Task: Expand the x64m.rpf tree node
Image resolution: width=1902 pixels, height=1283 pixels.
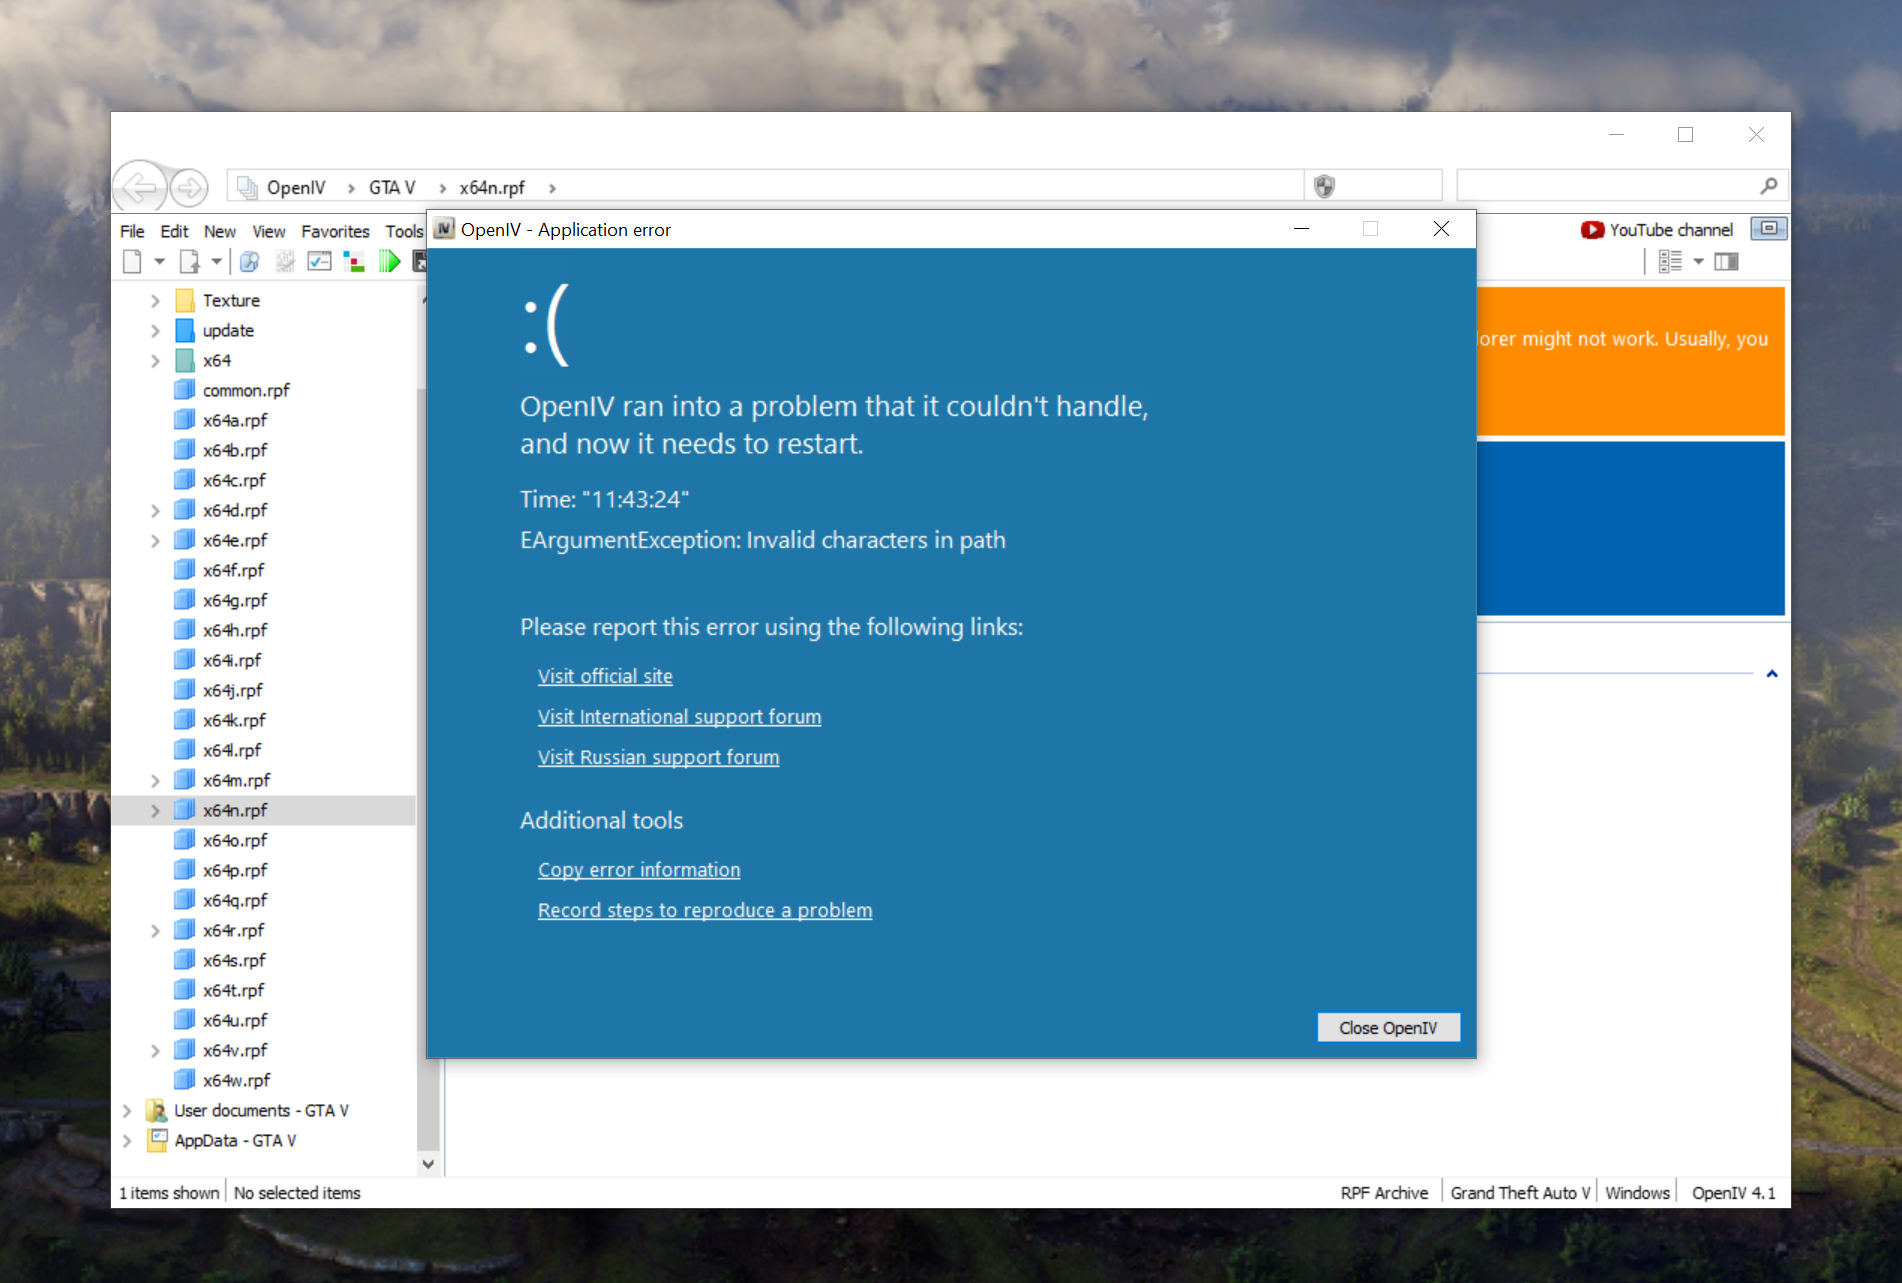Action: click(x=155, y=780)
